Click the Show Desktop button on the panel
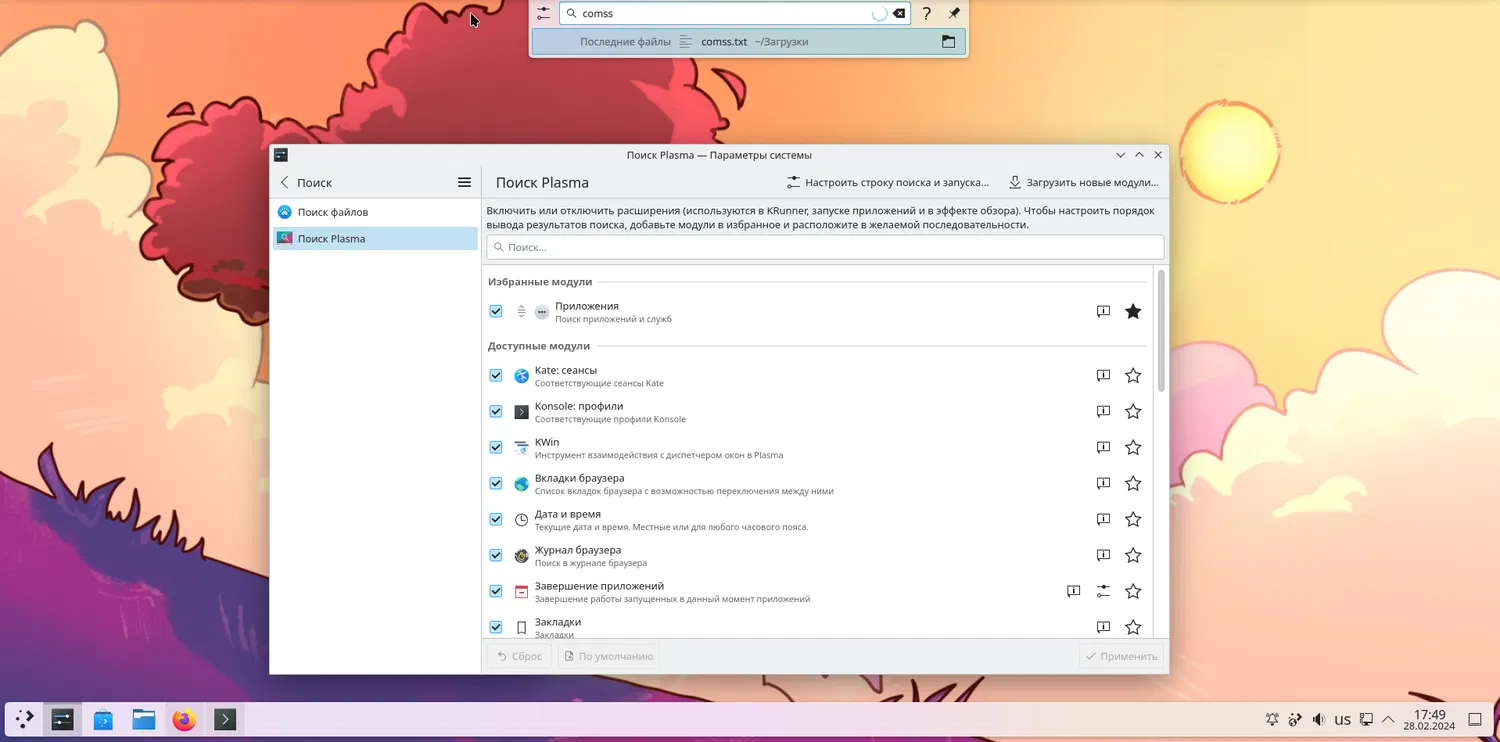 (1474, 719)
